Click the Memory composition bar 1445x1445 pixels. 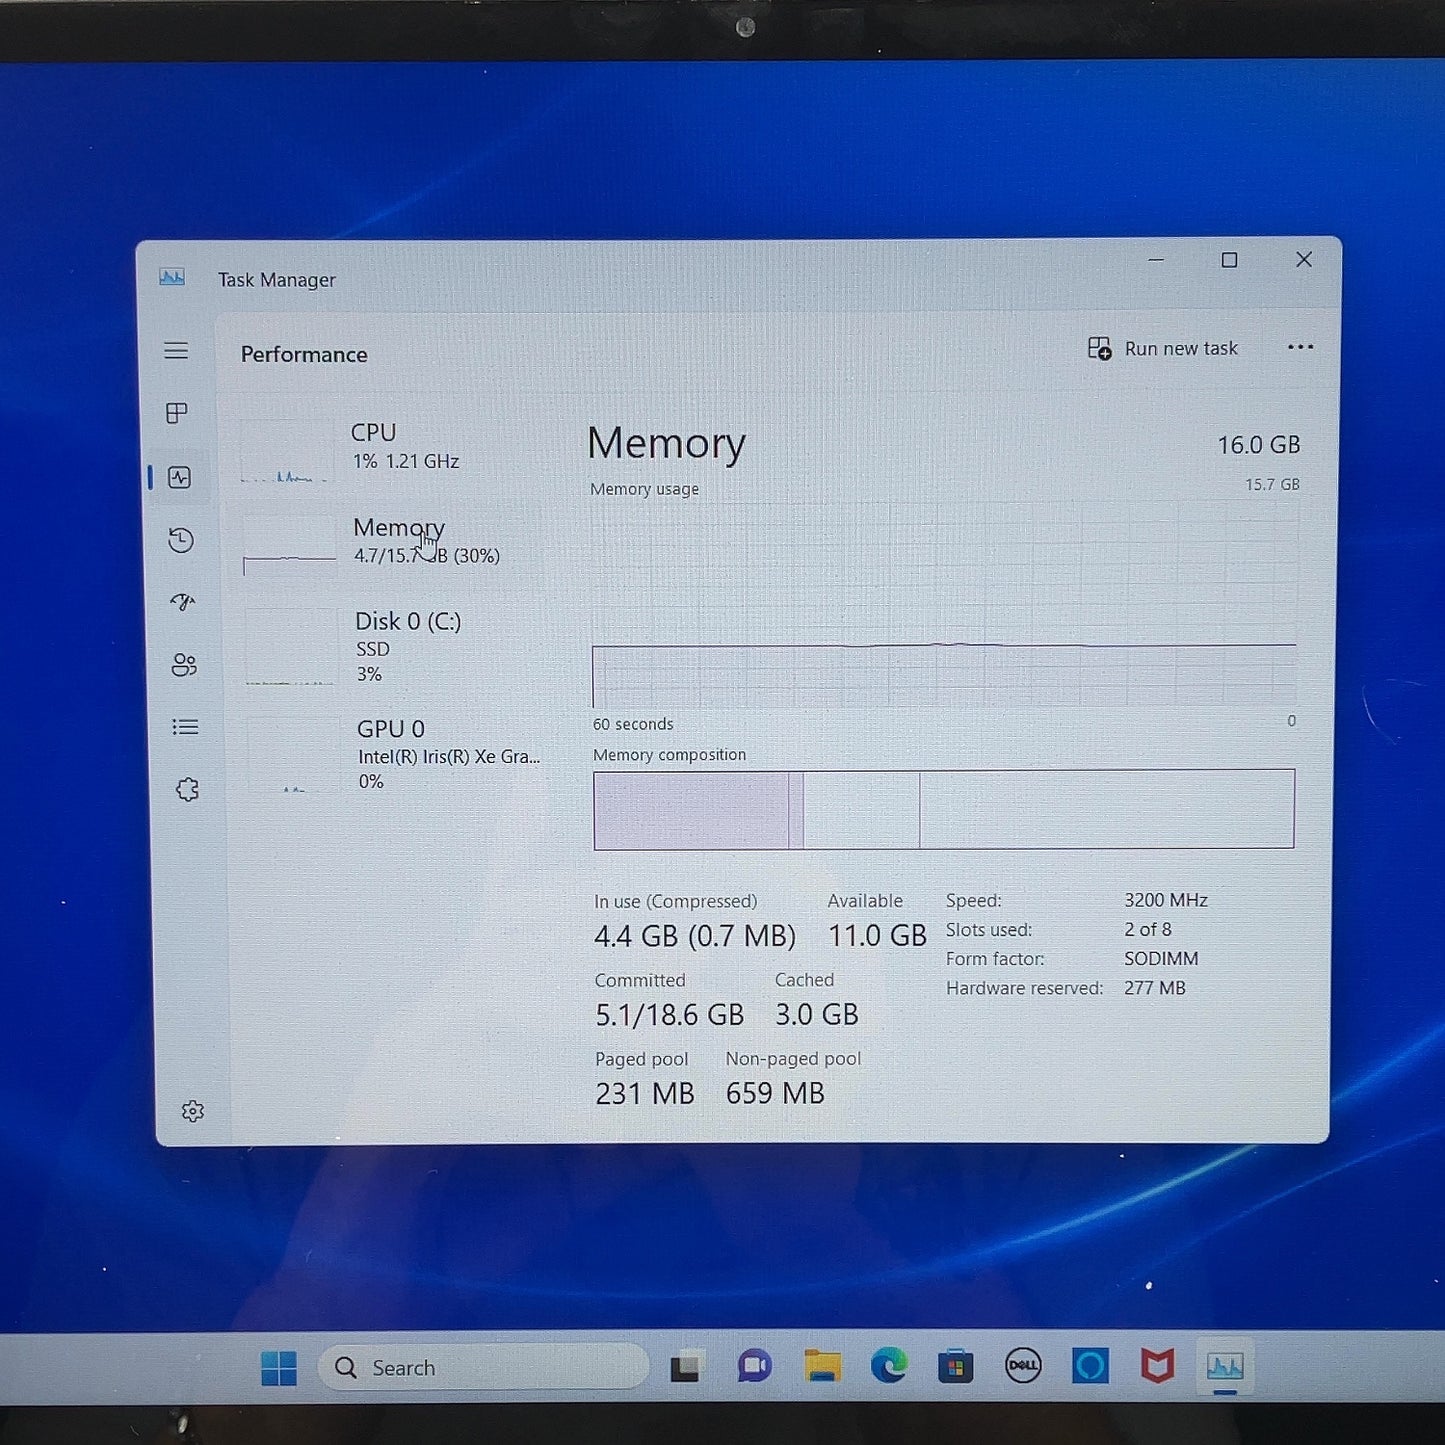944,809
